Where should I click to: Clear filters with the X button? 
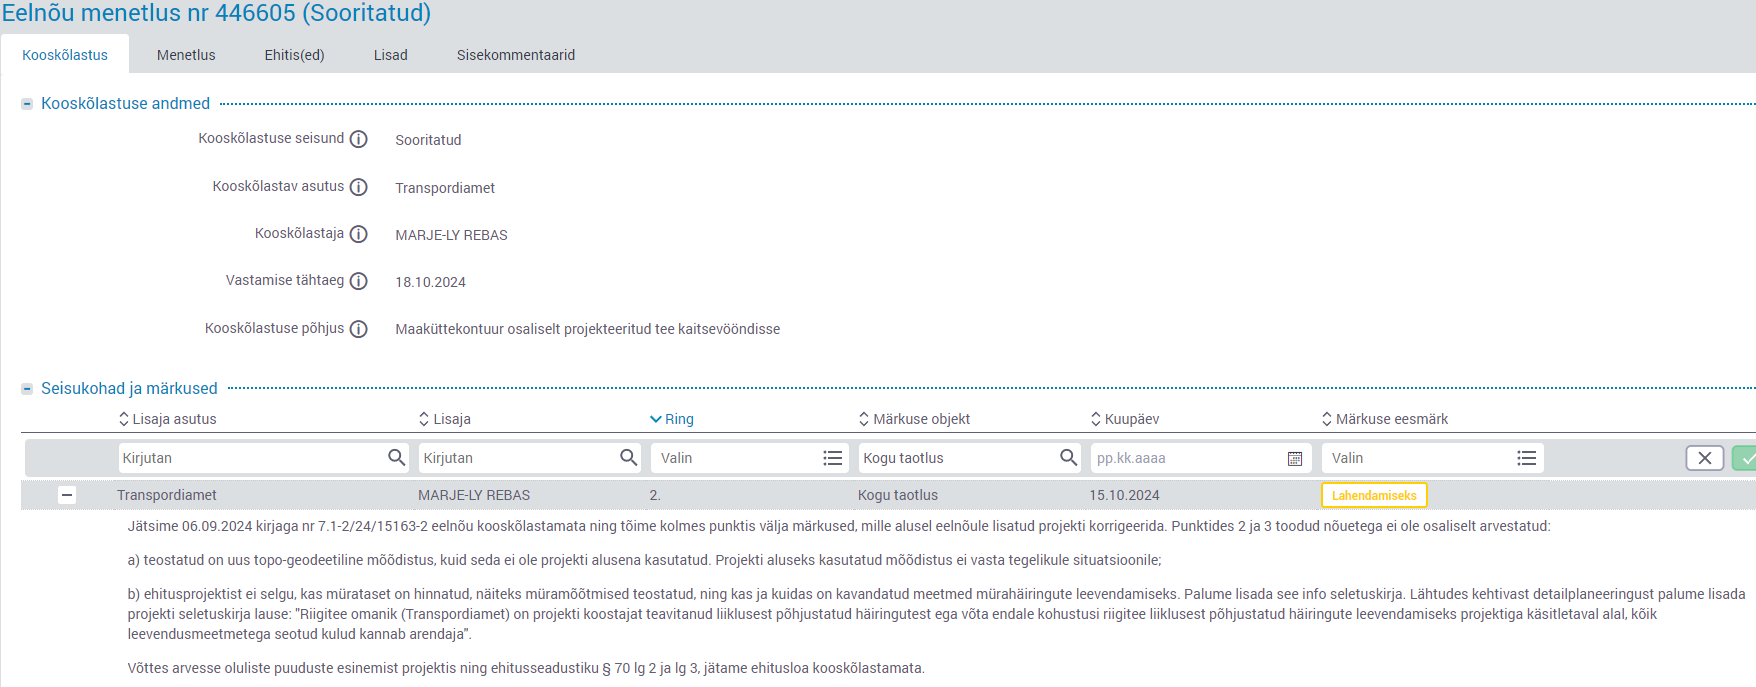tap(1705, 458)
